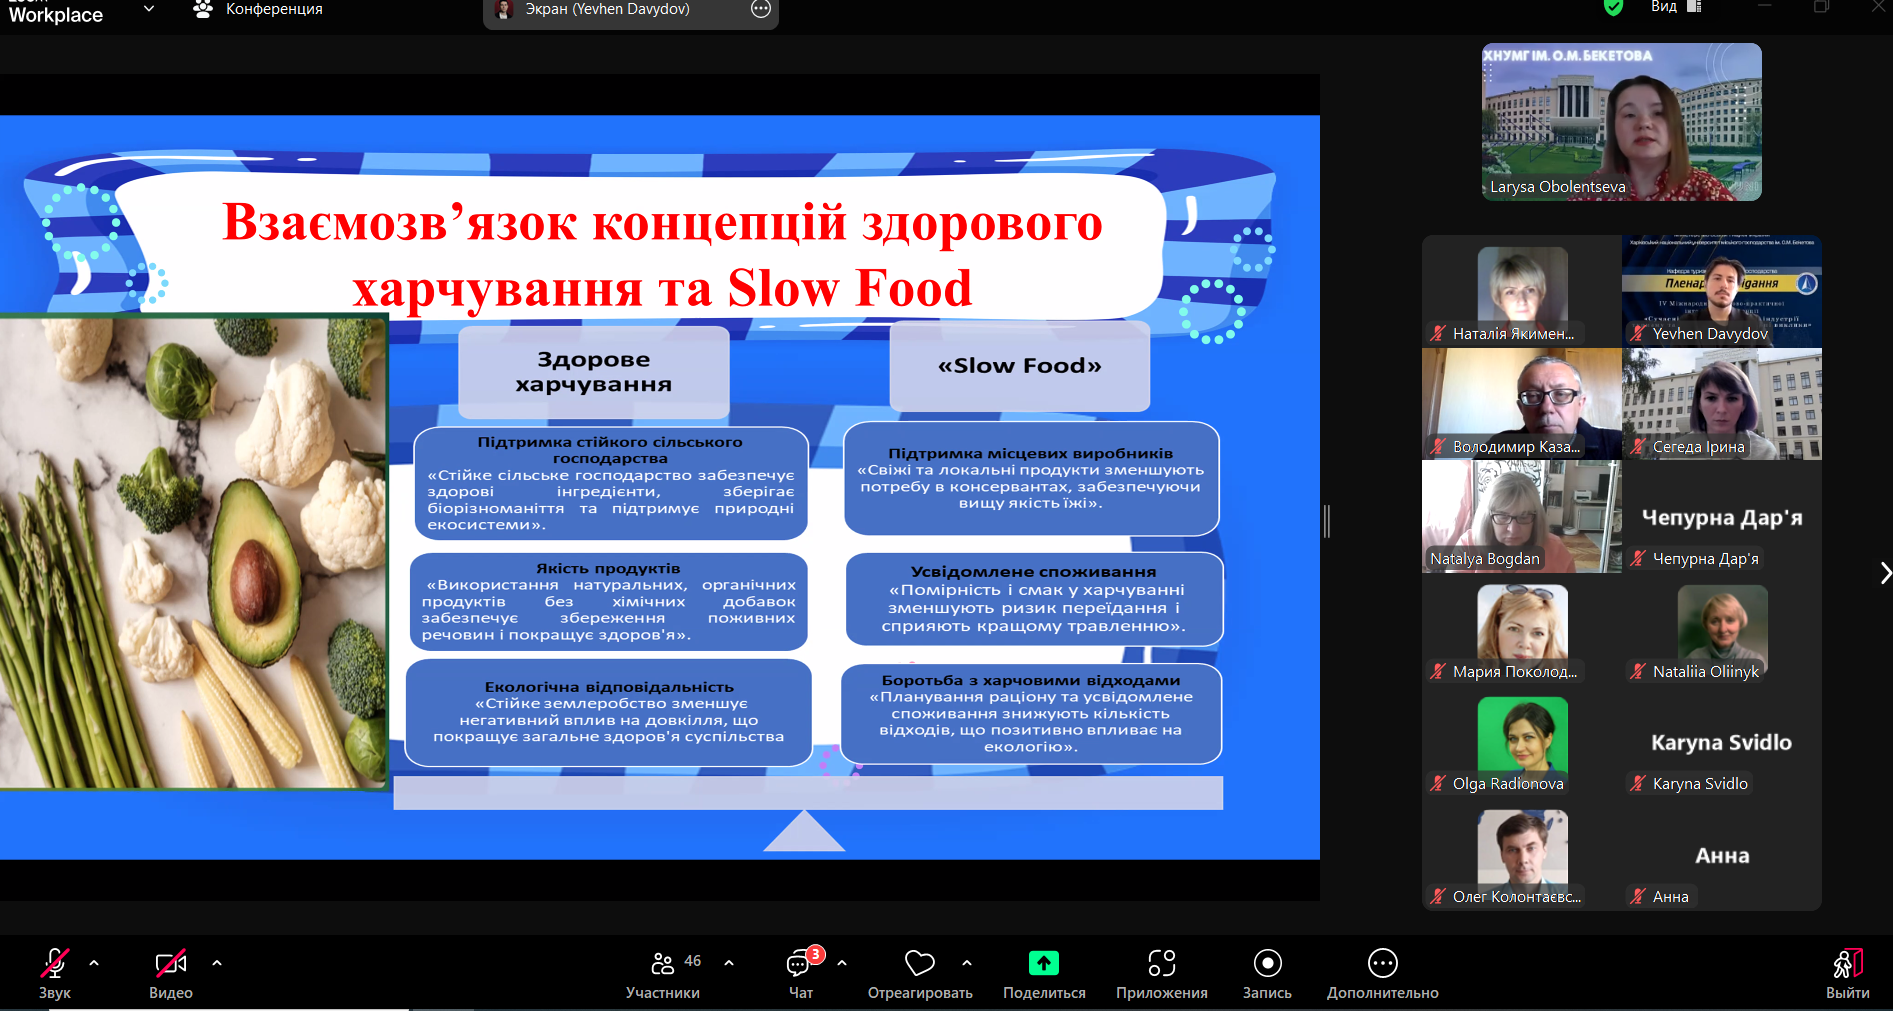Open the Приложения apps panel
Image resolution: width=1893 pixels, height=1011 pixels.
click(x=1162, y=973)
